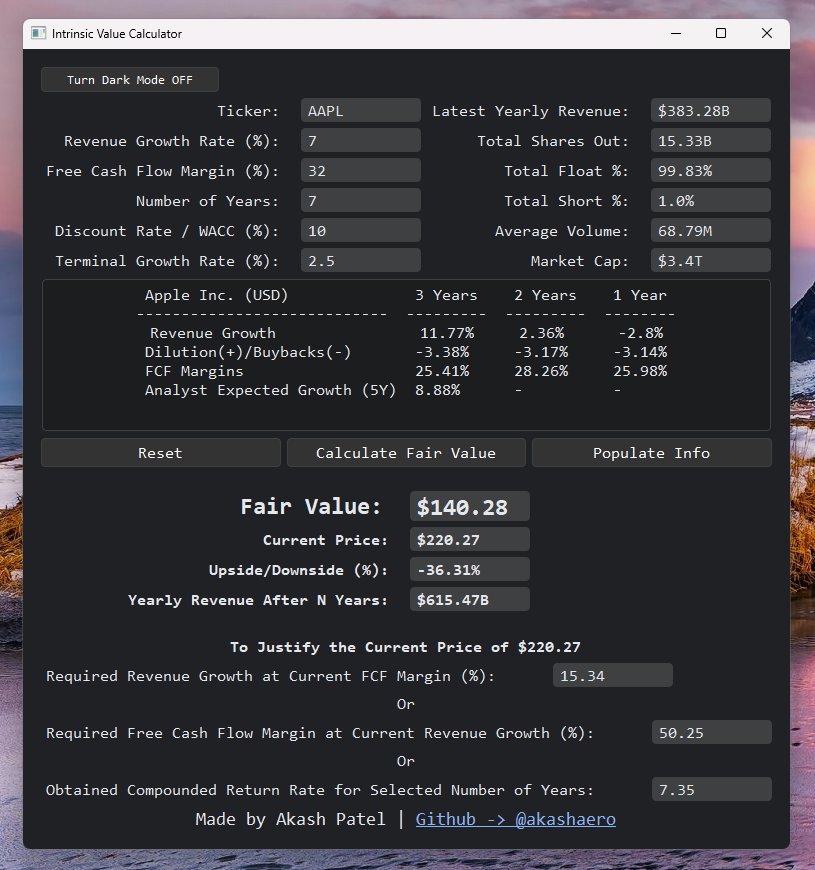This screenshot has width=815, height=870.
Task: Click 1 Year Revenue Growth value -2.8%
Action: pos(641,333)
